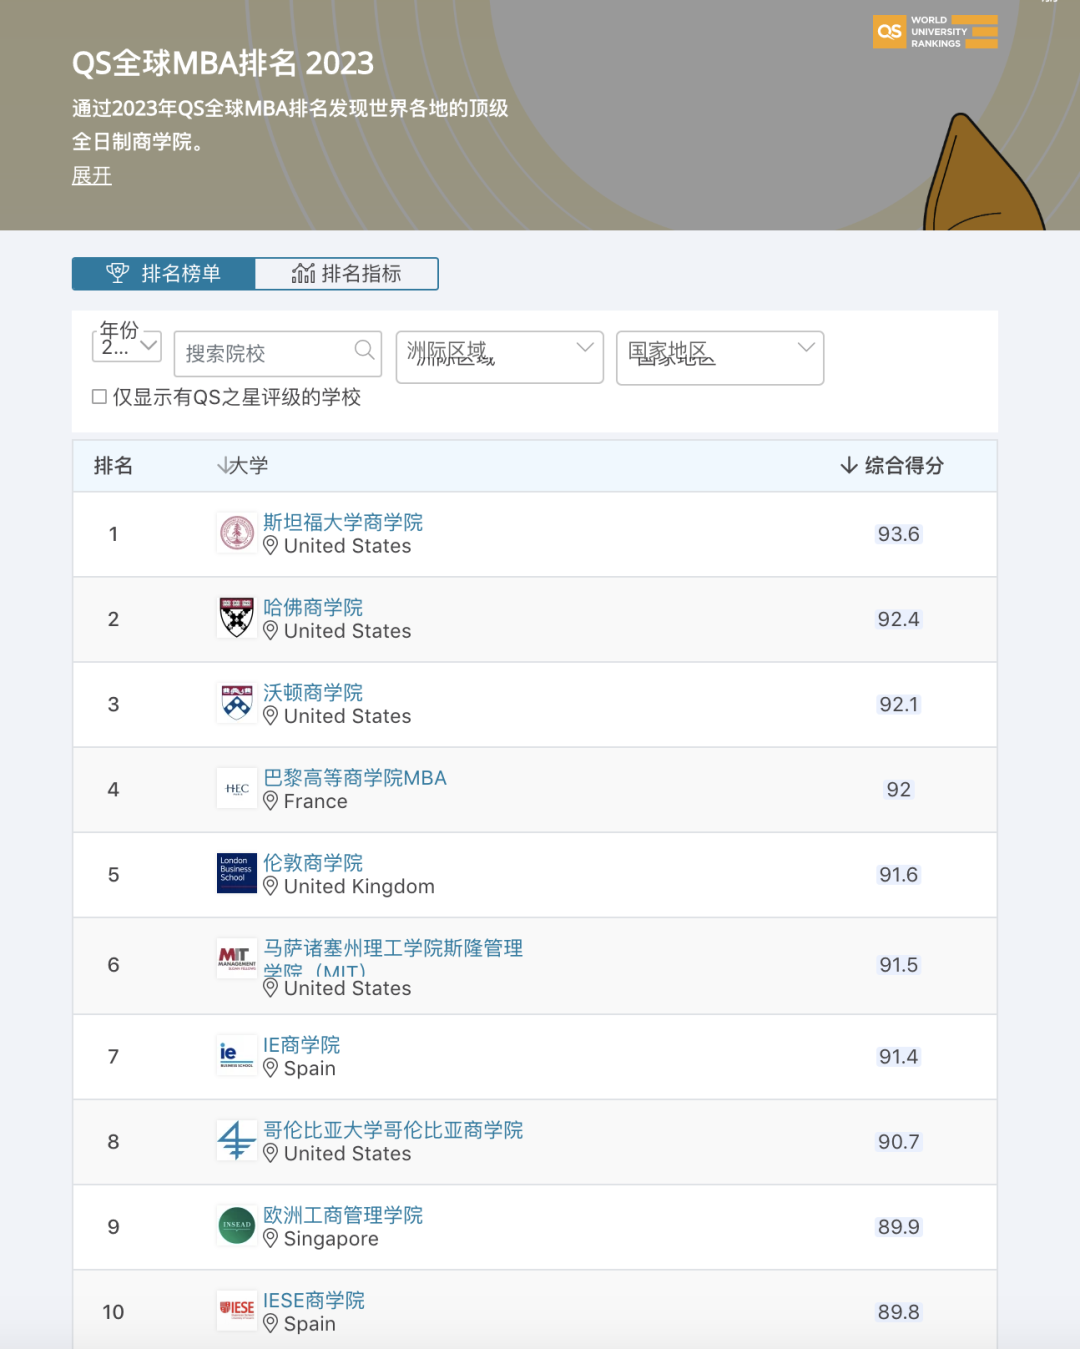1080x1349 pixels.
Task: Click the search magnifier icon
Action: tap(365, 349)
